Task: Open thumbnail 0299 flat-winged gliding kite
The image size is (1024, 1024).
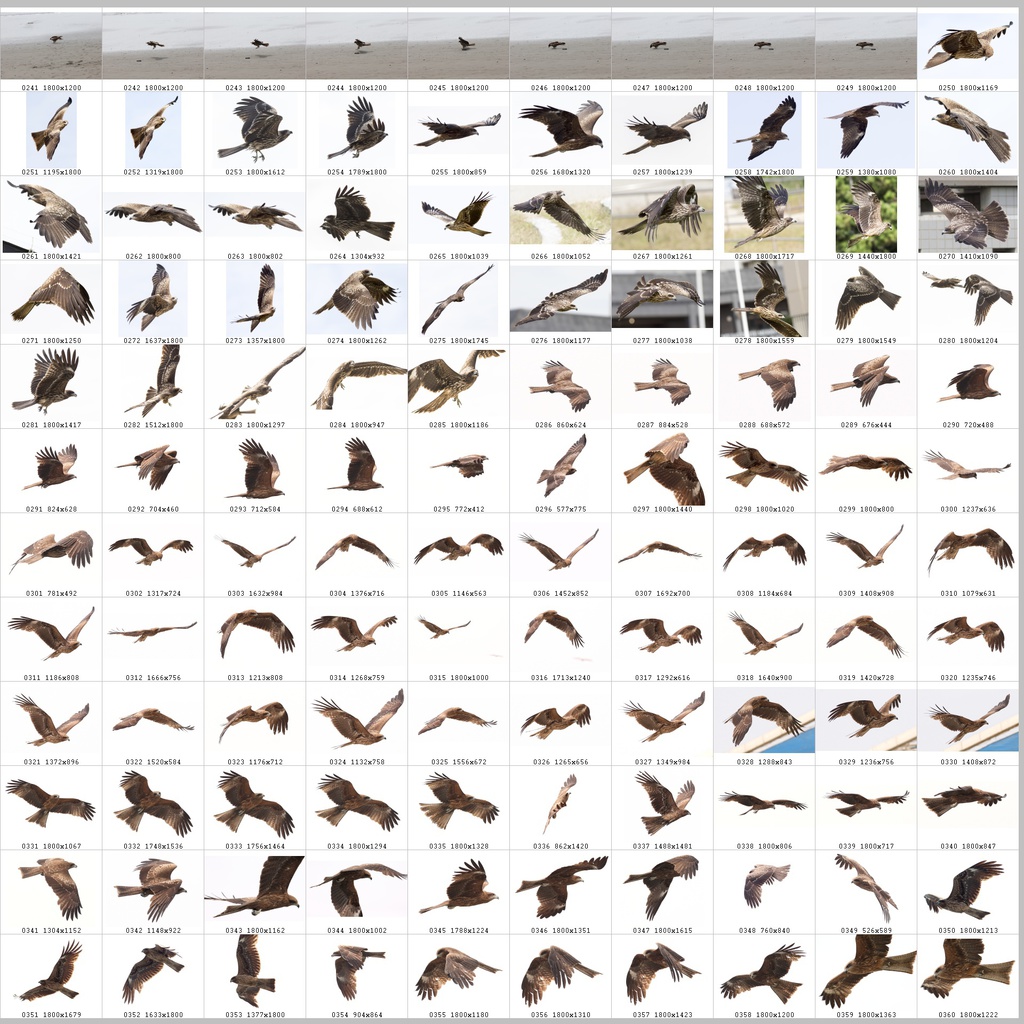Action: click(866, 468)
